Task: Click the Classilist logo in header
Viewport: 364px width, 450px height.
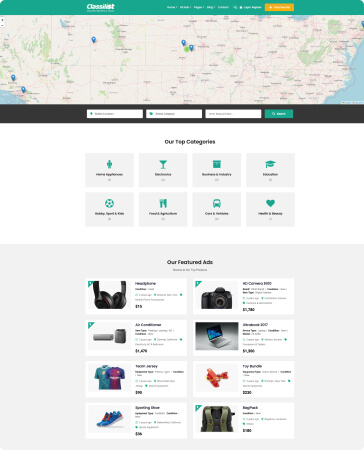Action: click(x=100, y=7)
